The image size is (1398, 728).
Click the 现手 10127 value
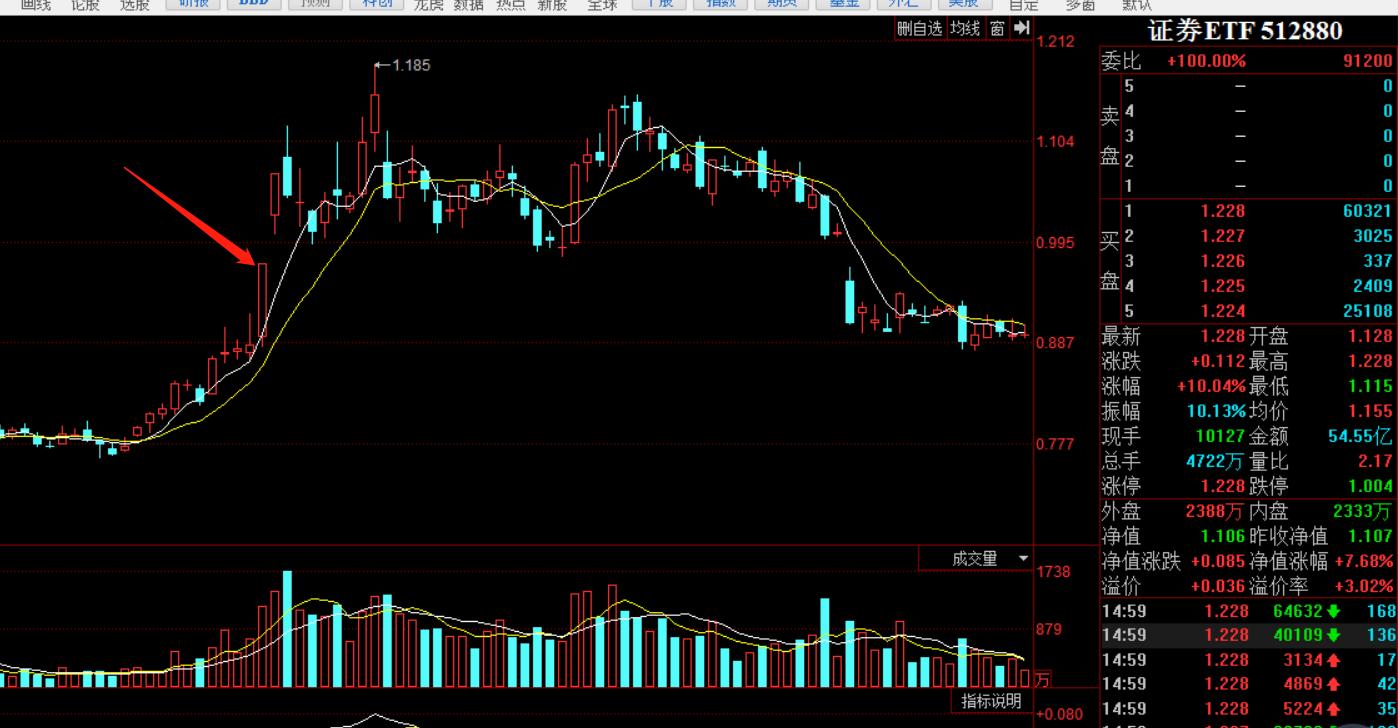pyautogui.click(x=1221, y=436)
